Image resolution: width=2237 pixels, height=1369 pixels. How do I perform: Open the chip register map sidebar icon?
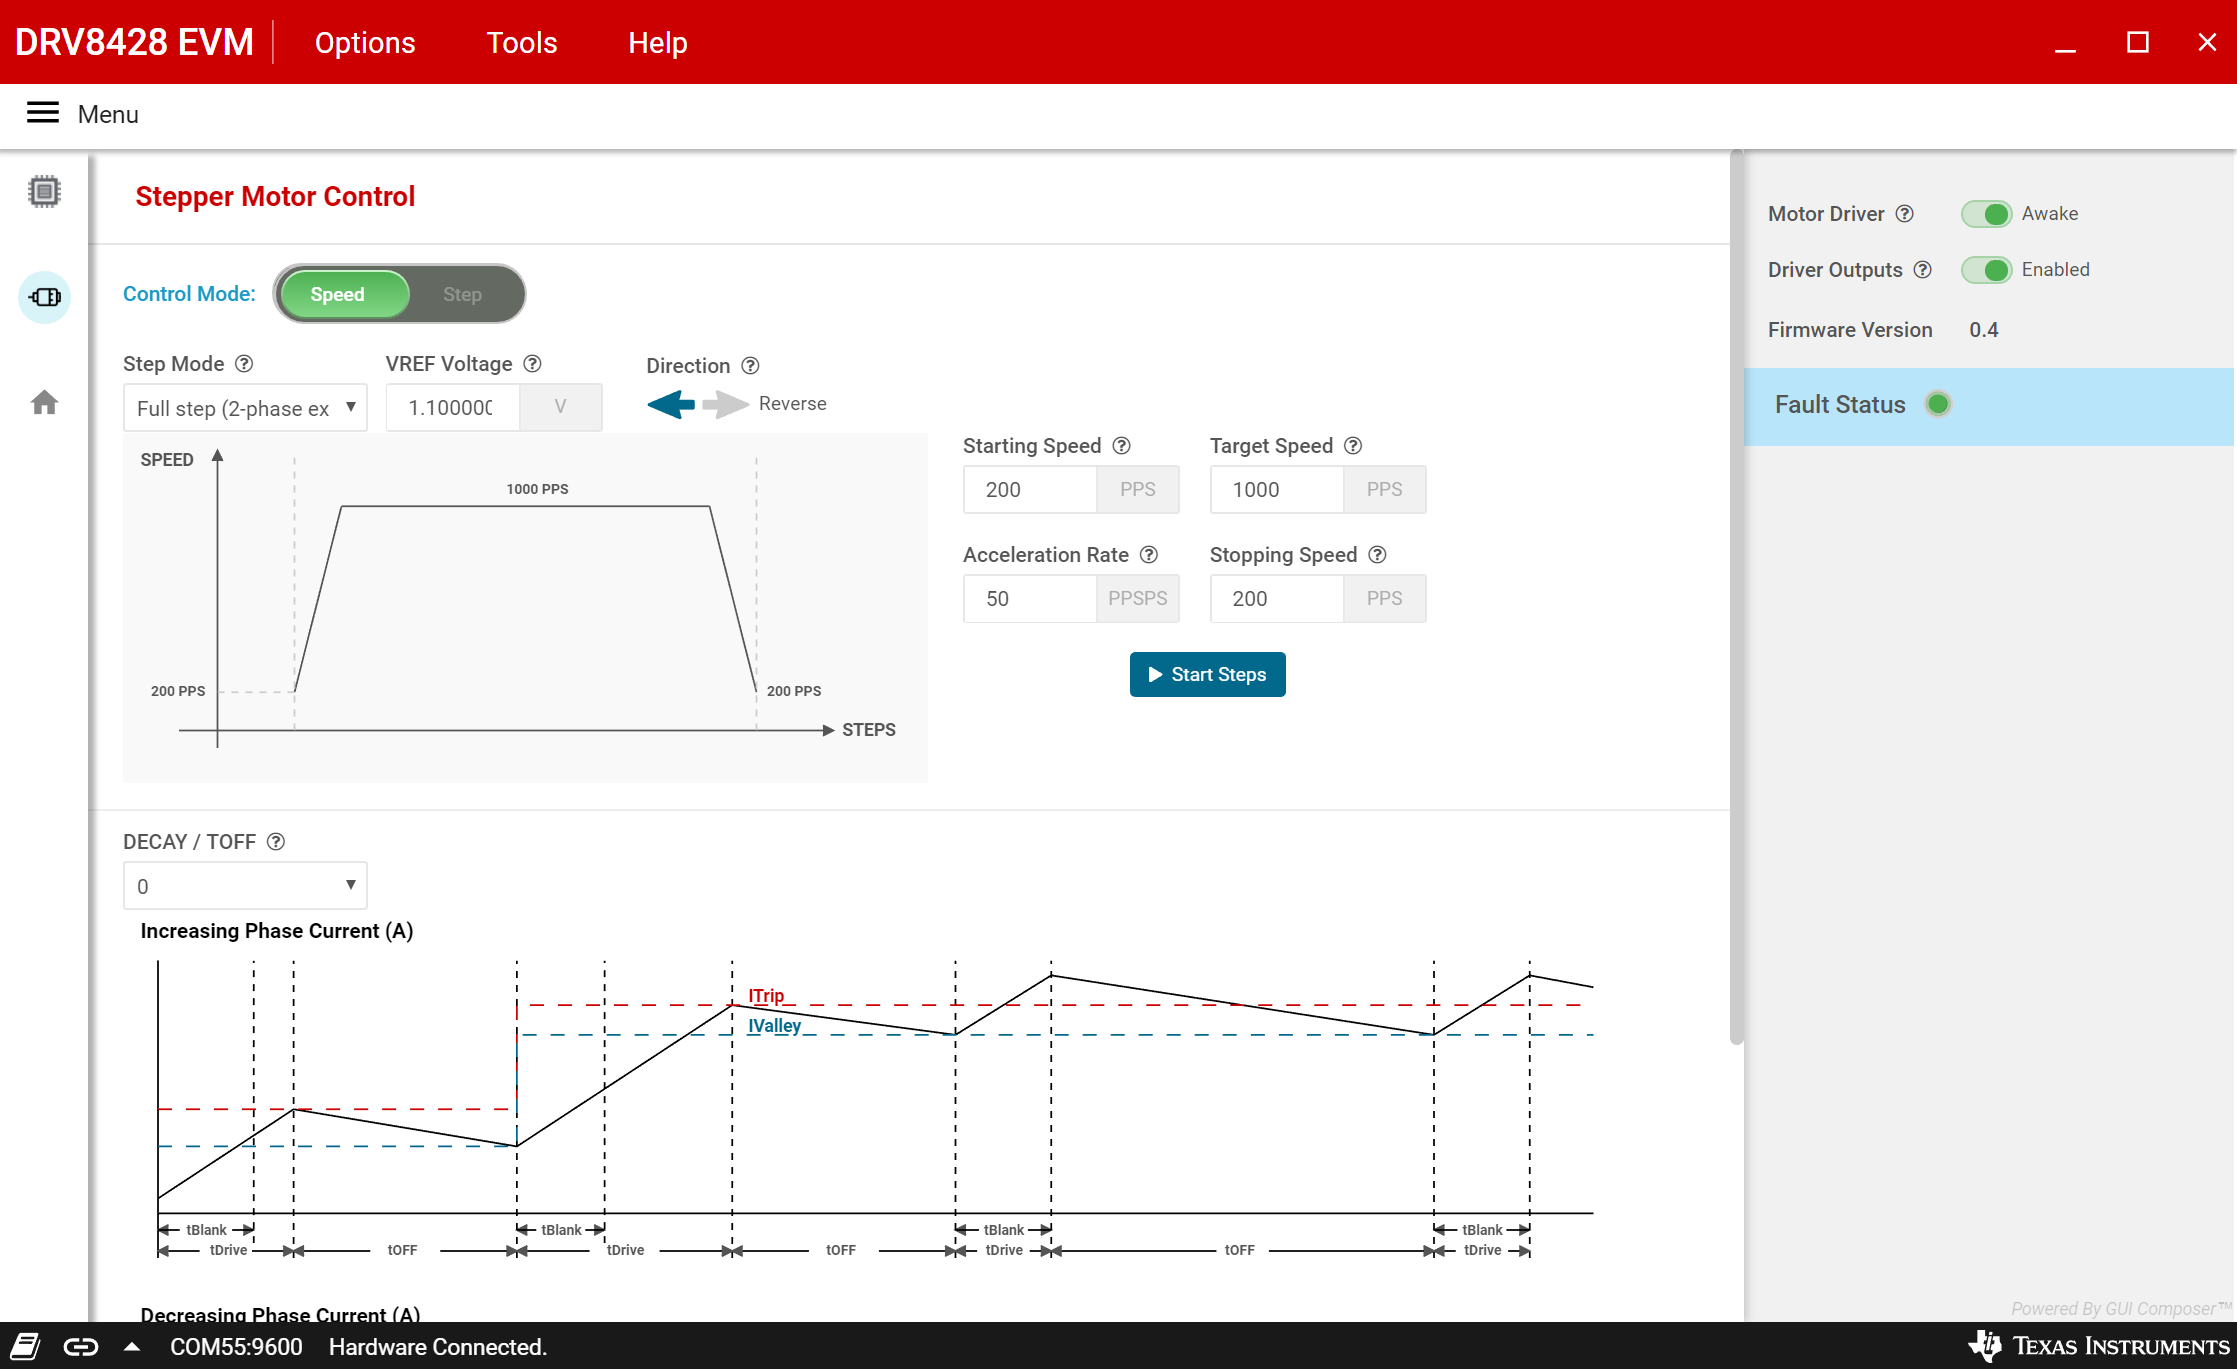[44, 191]
